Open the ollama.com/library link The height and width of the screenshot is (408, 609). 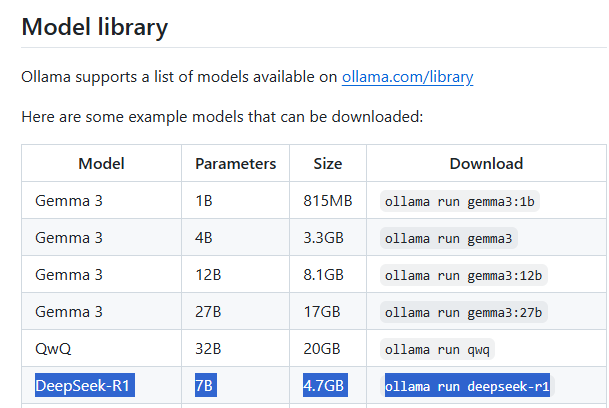tap(407, 77)
